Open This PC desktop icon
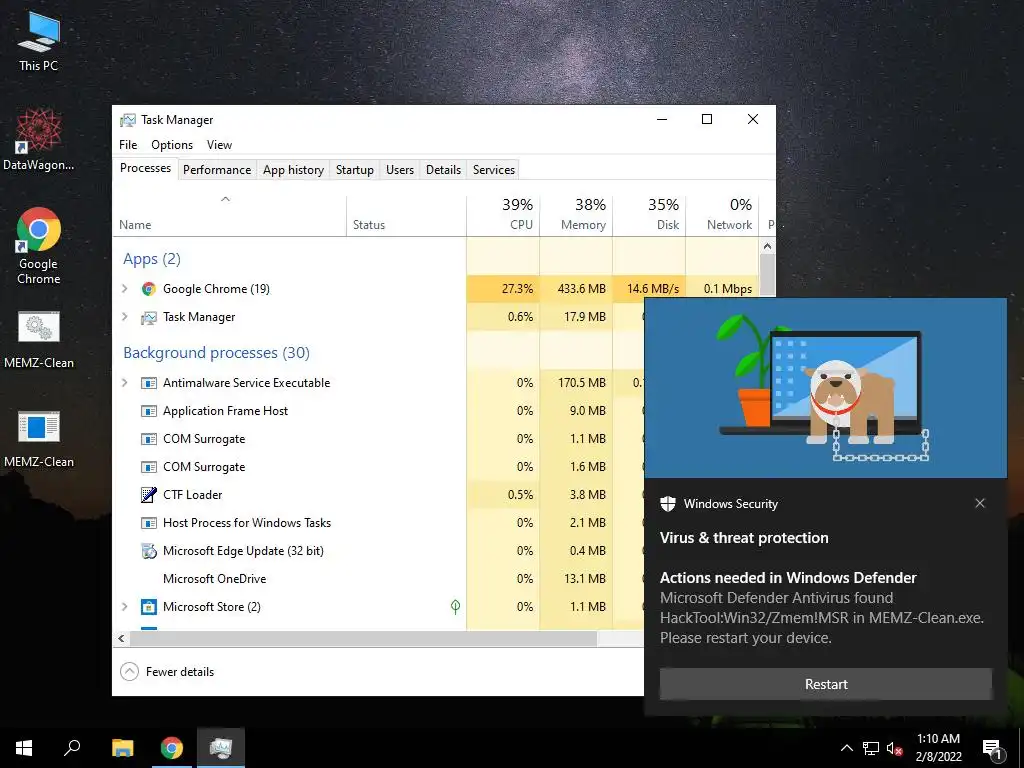 point(39,40)
